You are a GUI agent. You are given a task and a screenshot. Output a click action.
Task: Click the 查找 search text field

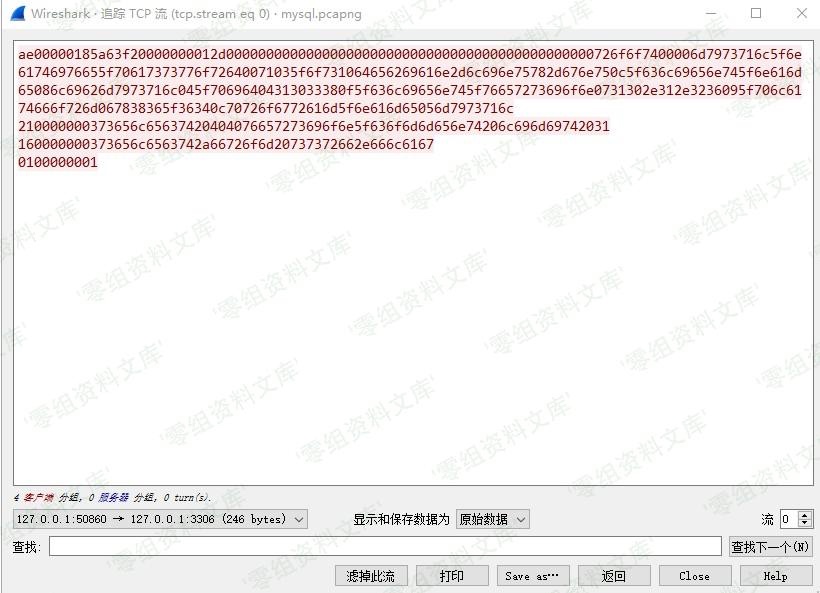(x=385, y=546)
